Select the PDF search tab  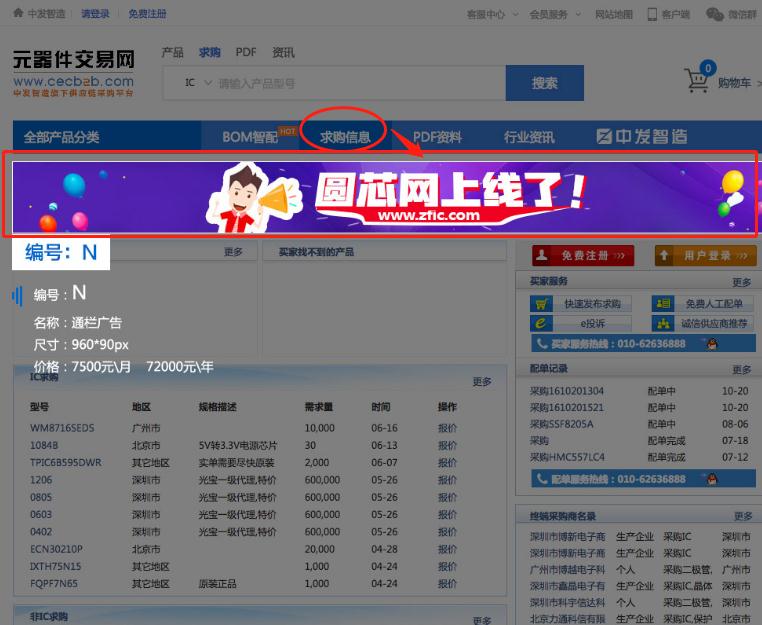point(246,52)
